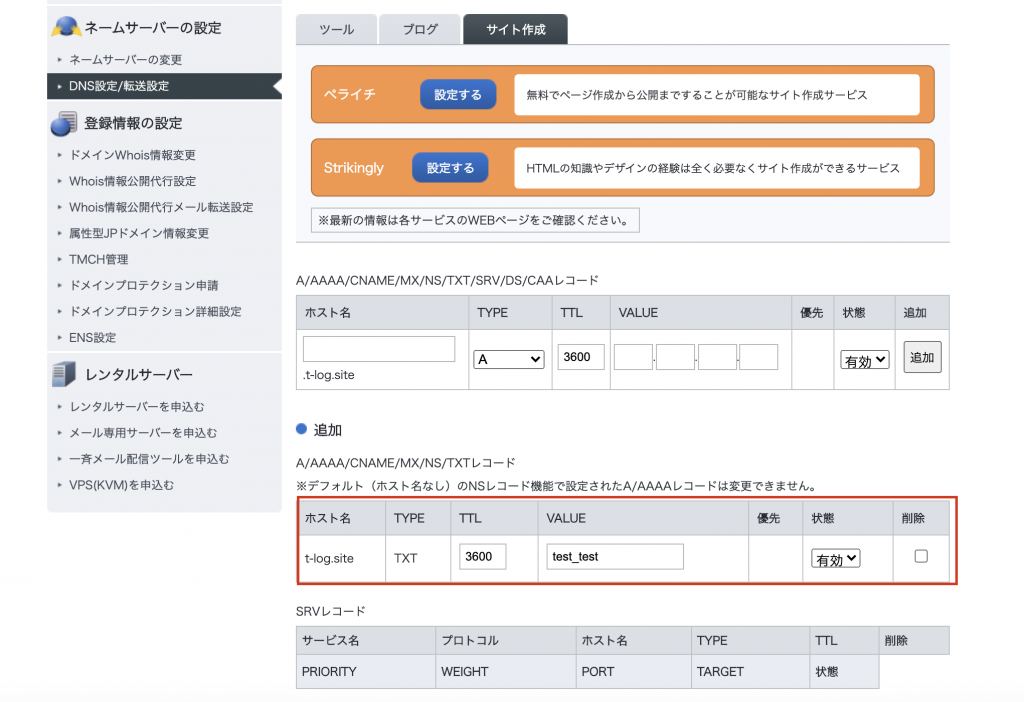Edit the TTL field of the TXT record
The width and height of the screenshot is (1024, 702).
tap(483, 556)
